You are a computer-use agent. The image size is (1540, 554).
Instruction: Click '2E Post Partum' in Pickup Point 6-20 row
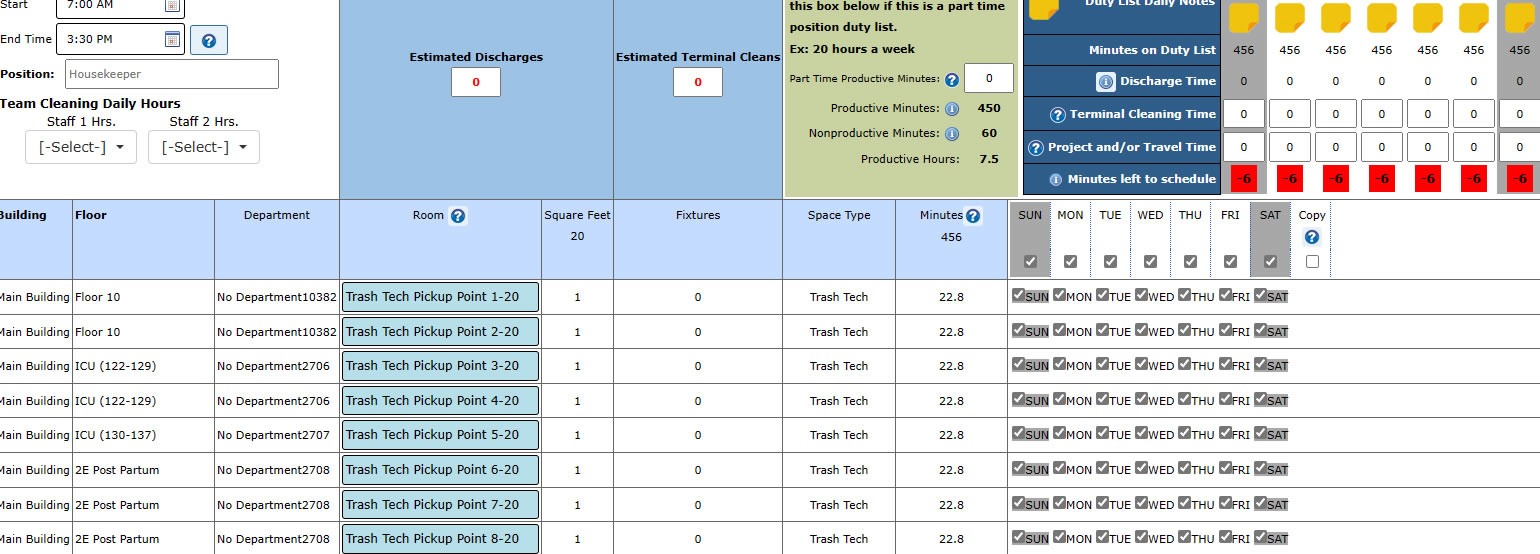[x=117, y=470]
